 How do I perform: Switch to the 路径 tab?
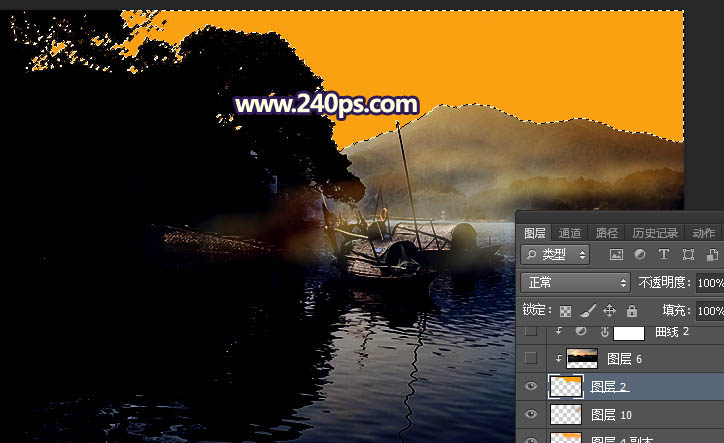(606, 233)
